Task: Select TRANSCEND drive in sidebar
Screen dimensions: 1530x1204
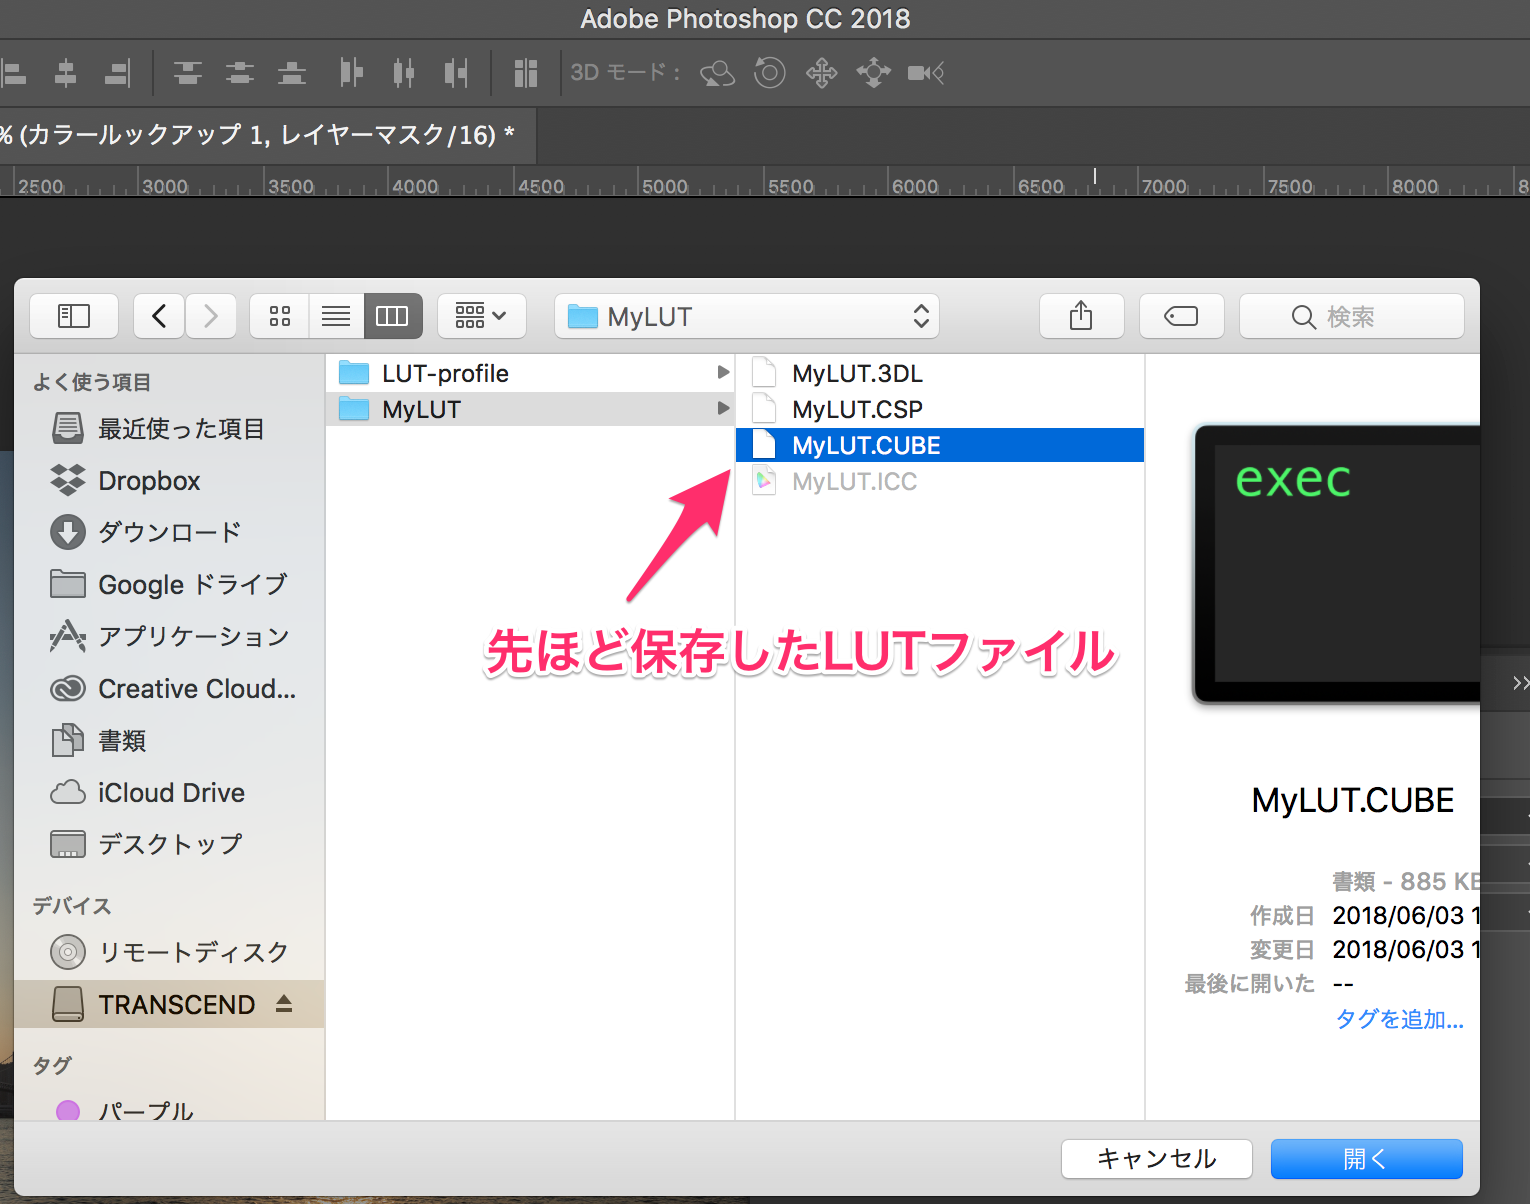Action: [168, 1004]
